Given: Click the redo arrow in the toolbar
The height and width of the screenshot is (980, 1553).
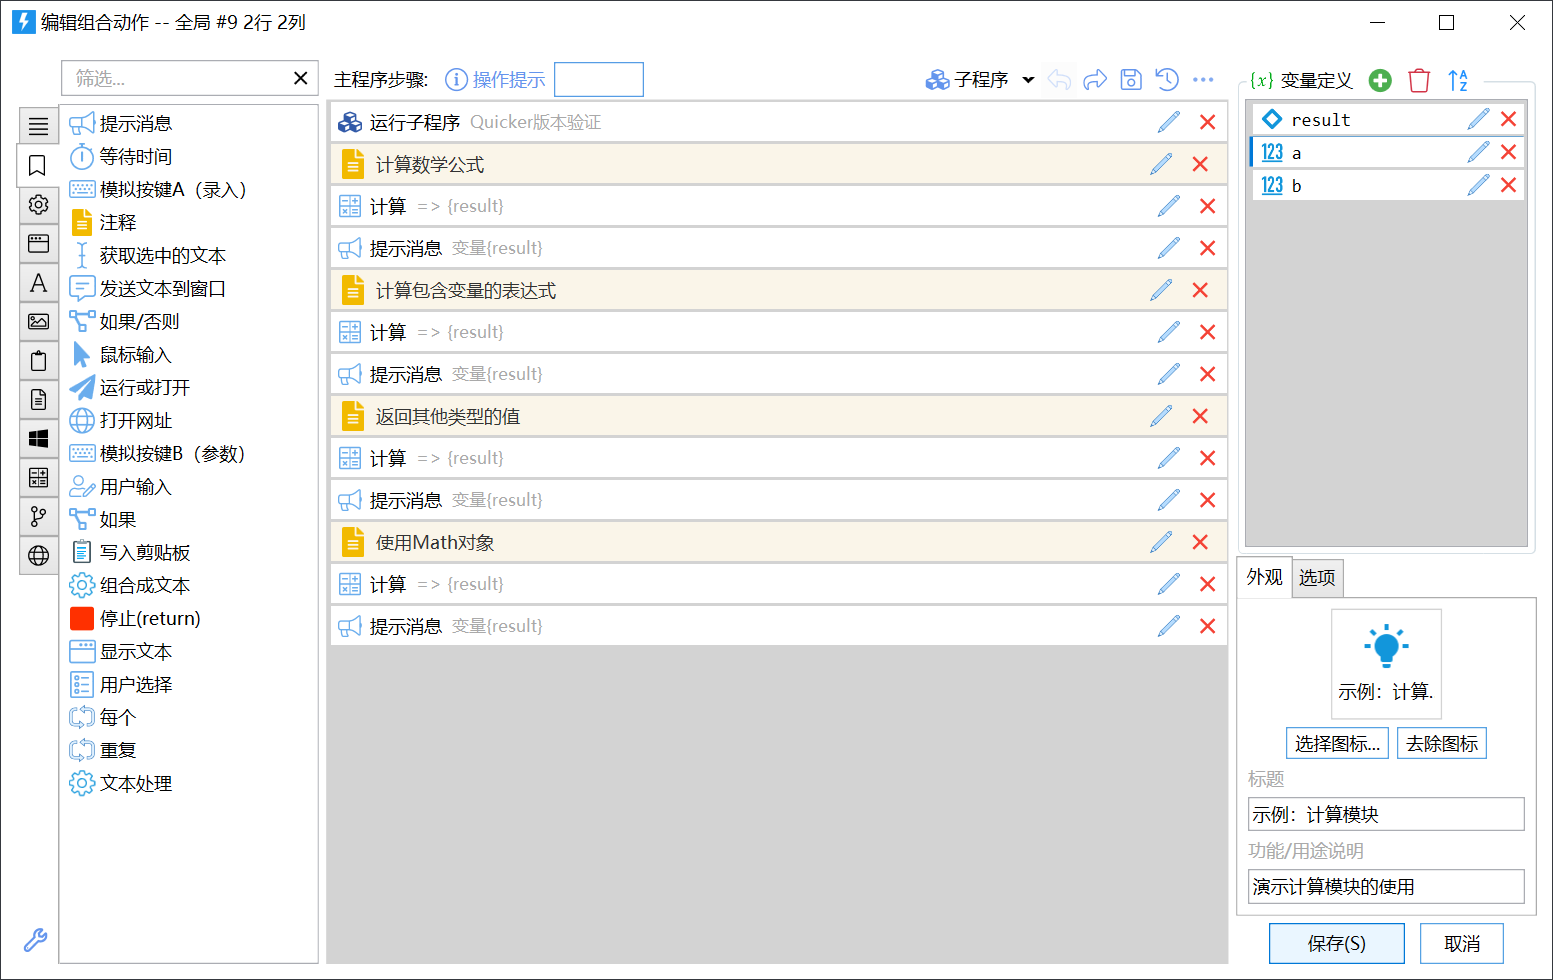Looking at the screenshot, I should click(x=1095, y=80).
